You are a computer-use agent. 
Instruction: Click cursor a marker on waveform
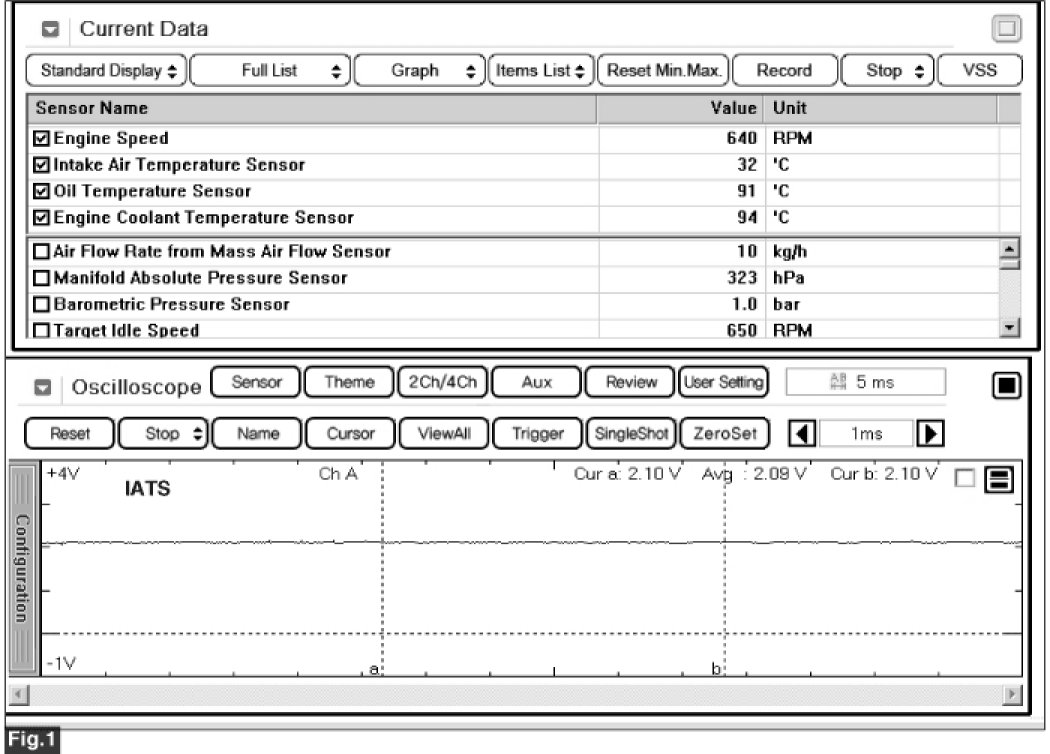coord(374,668)
